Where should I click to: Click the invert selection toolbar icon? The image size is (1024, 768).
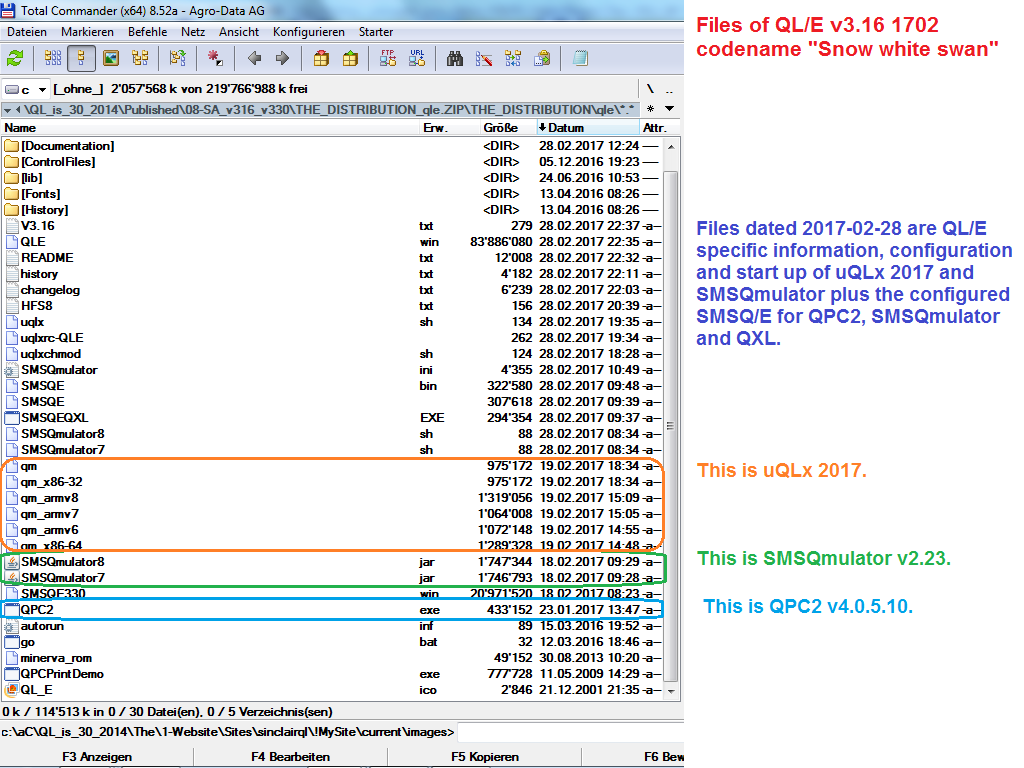pyautogui.click(x=177, y=58)
